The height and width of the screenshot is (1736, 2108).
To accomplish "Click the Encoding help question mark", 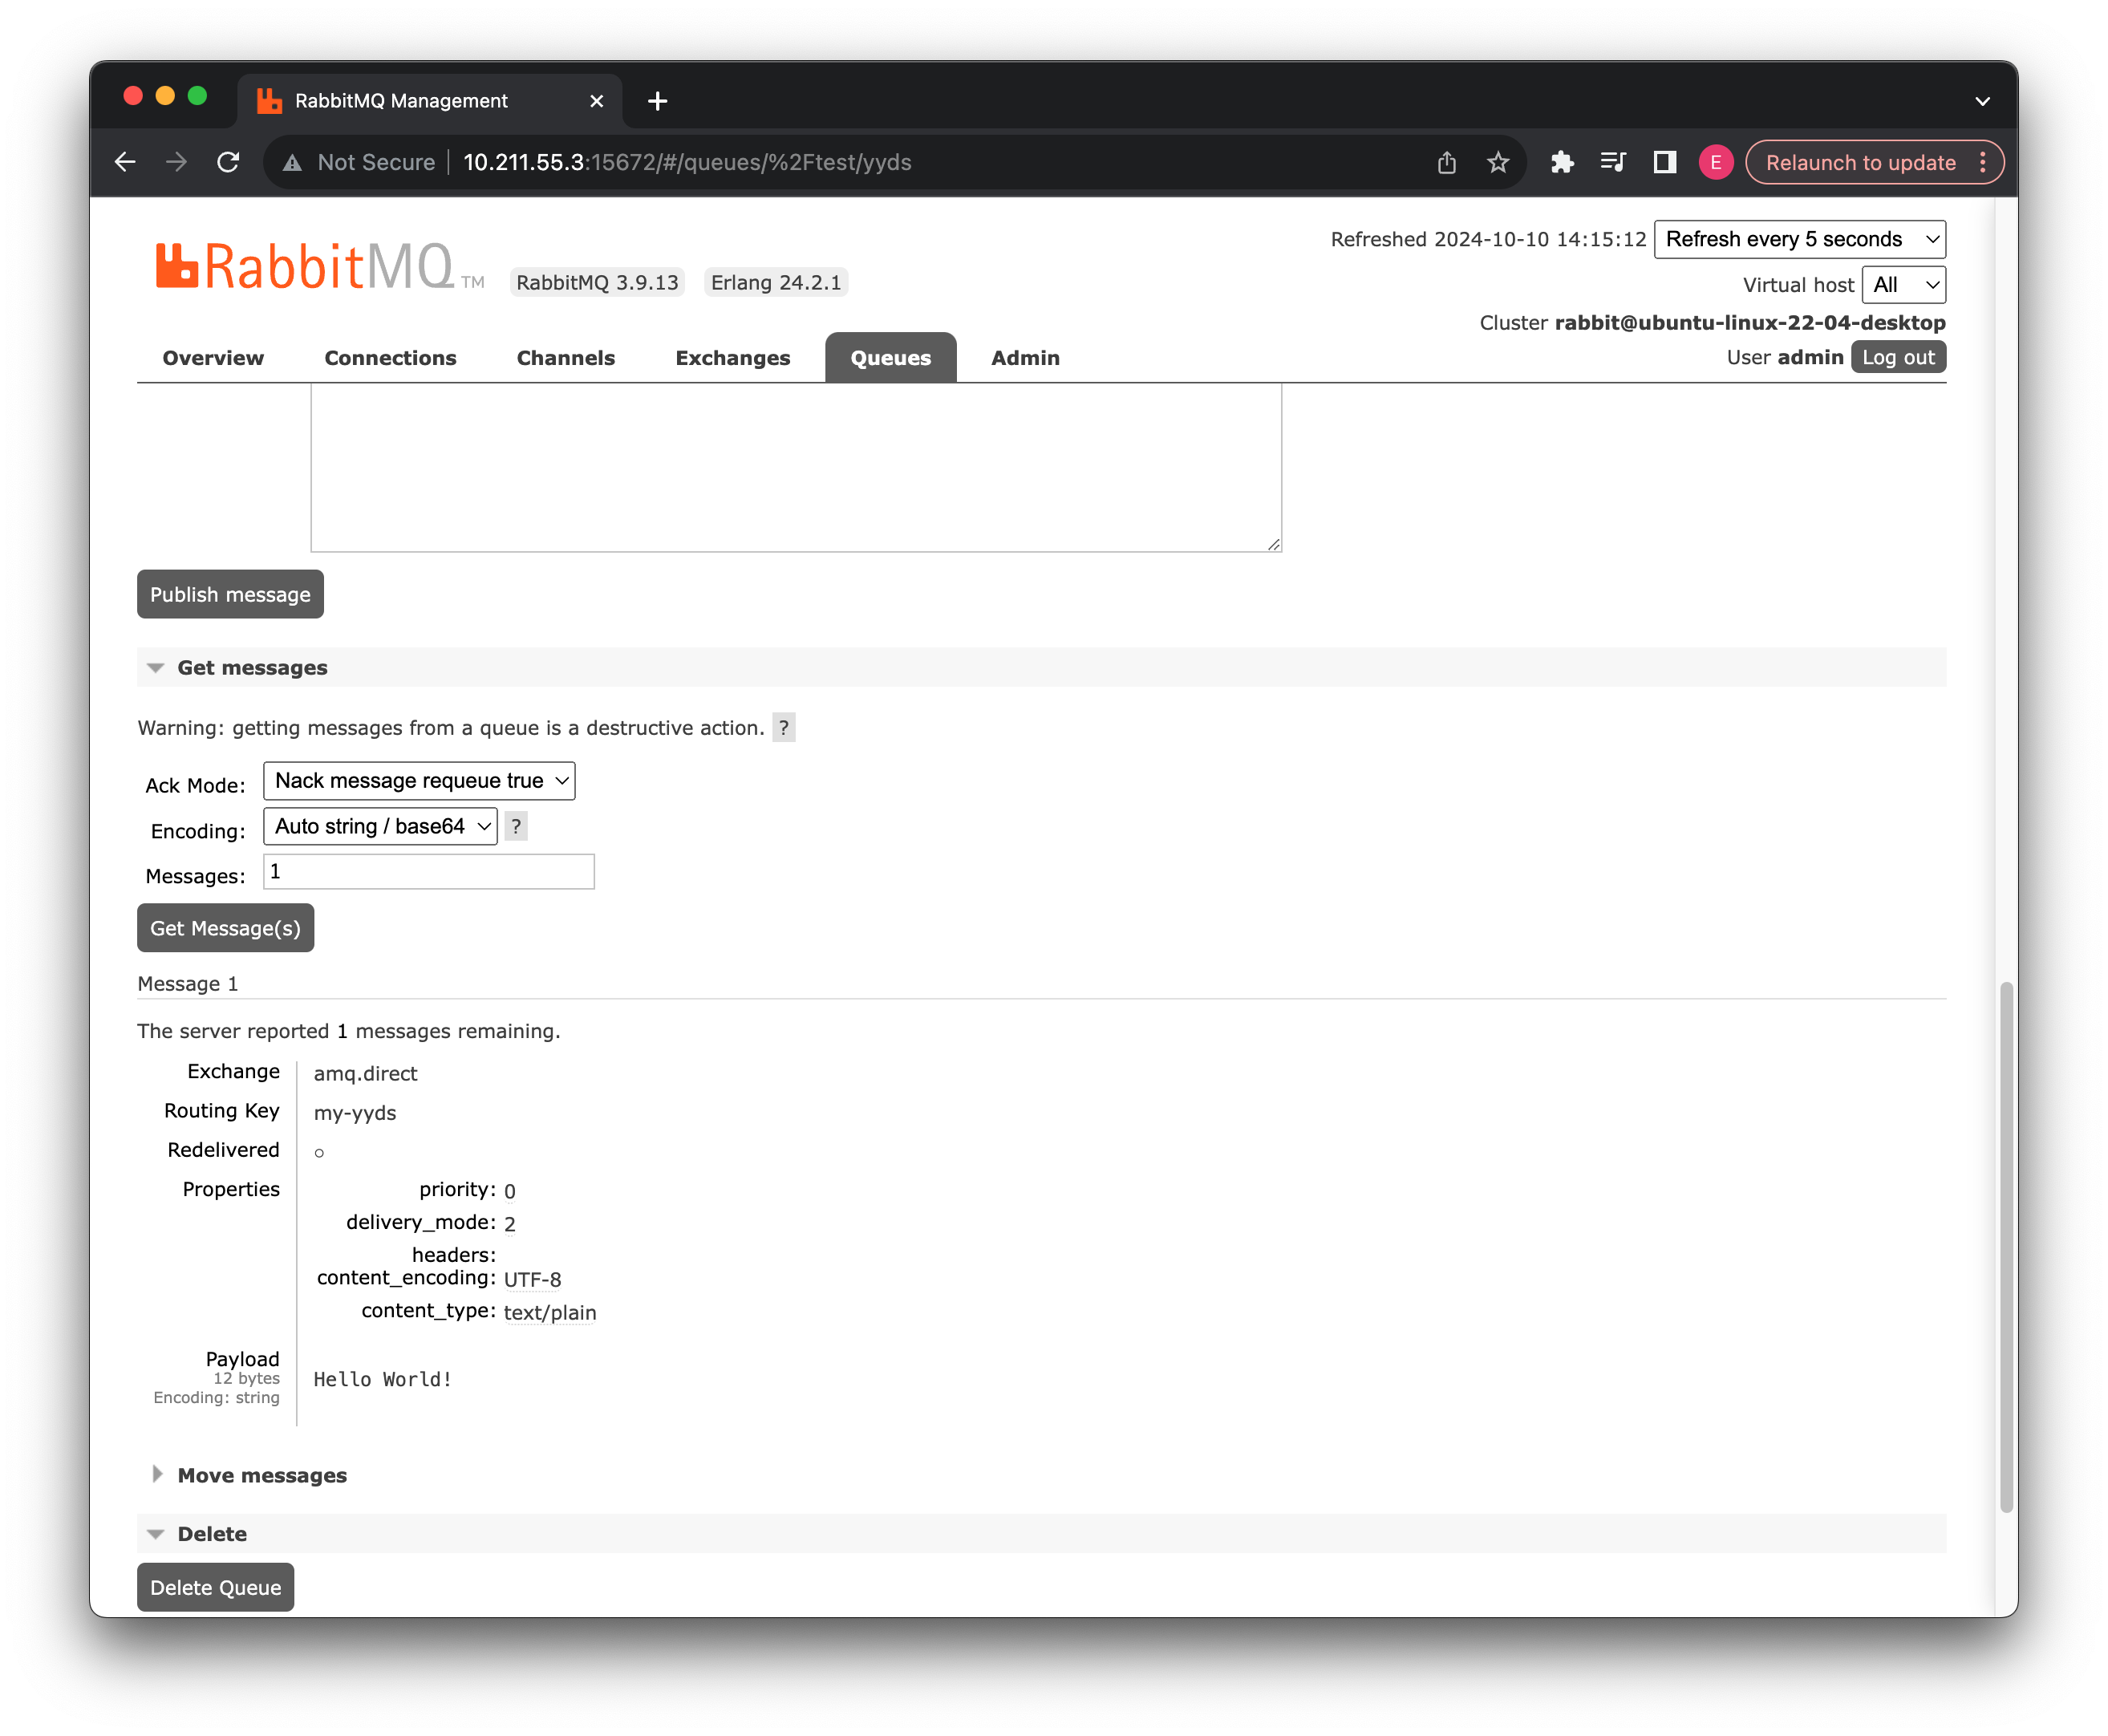I will pyautogui.click(x=515, y=826).
